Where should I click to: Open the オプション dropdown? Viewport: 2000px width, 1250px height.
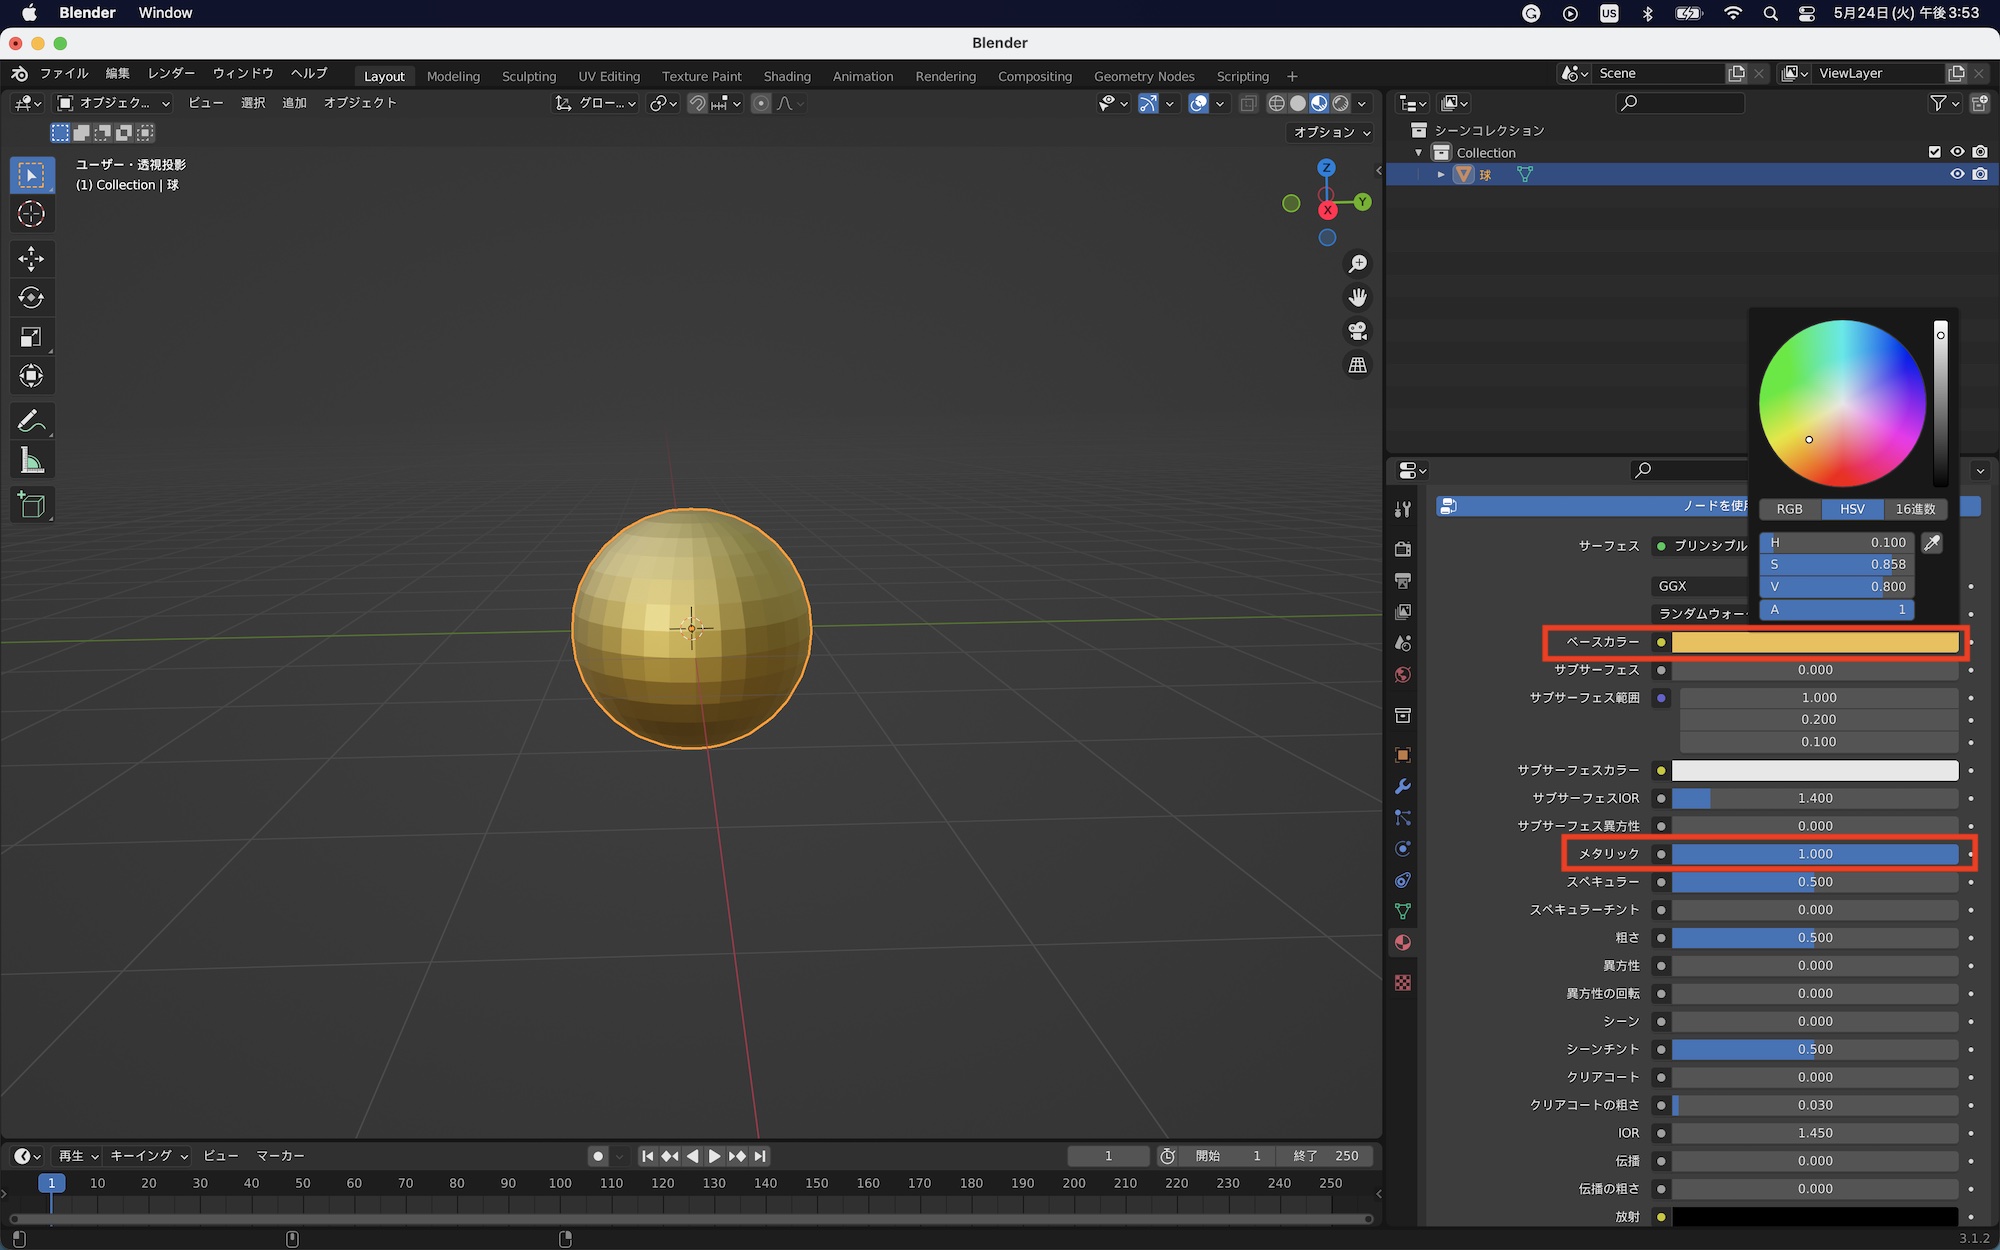pos(1332,132)
